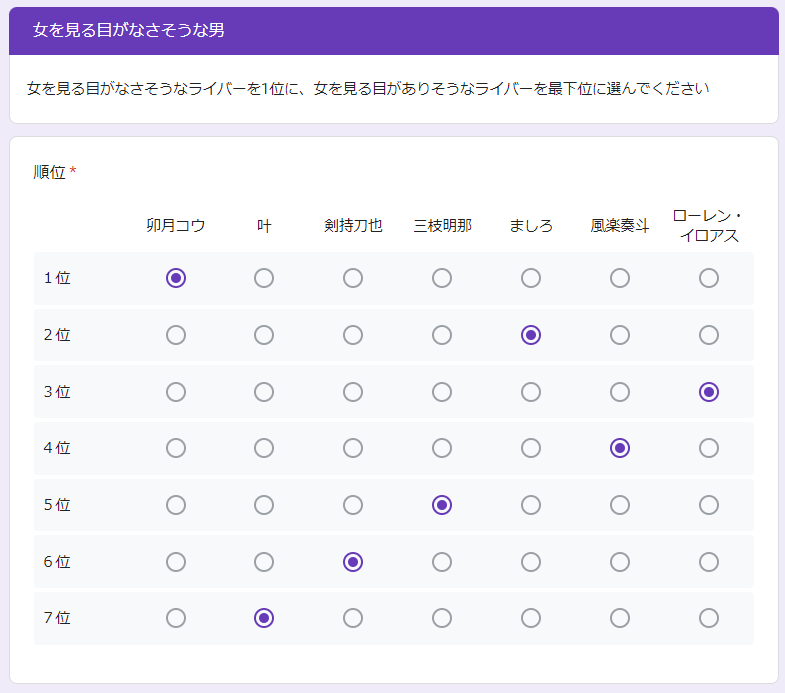Assign ローレン・イロアス to 7位

pyautogui.click(x=709, y=618)
